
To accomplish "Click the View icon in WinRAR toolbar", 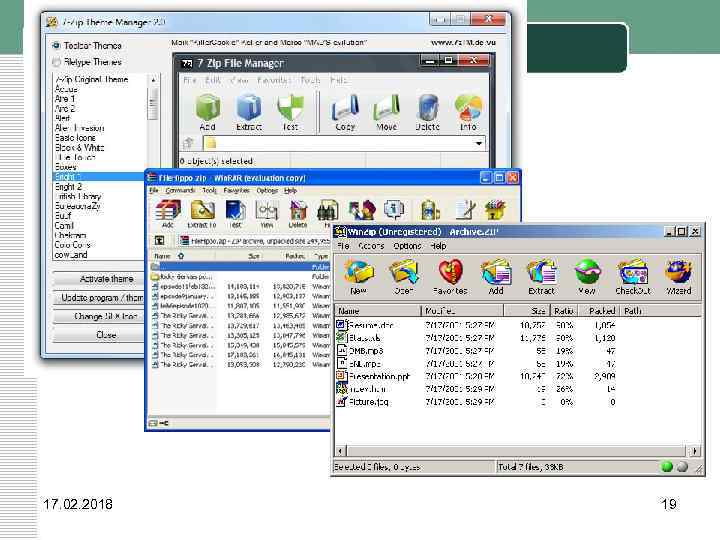I will coord(267,211).
